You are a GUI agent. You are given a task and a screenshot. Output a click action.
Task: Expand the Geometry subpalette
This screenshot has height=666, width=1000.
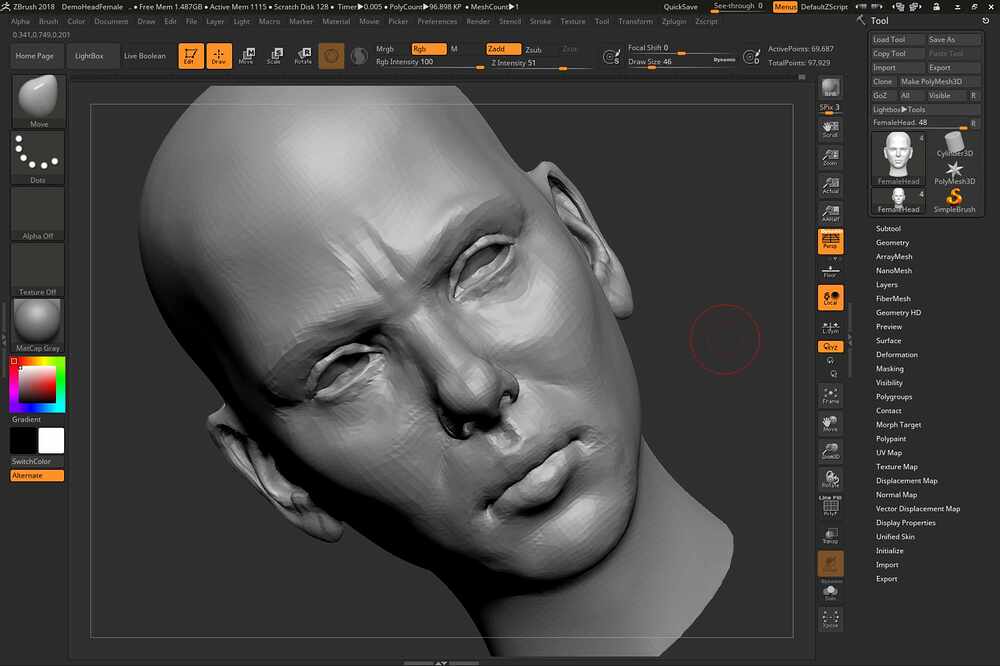pos(892,242)
